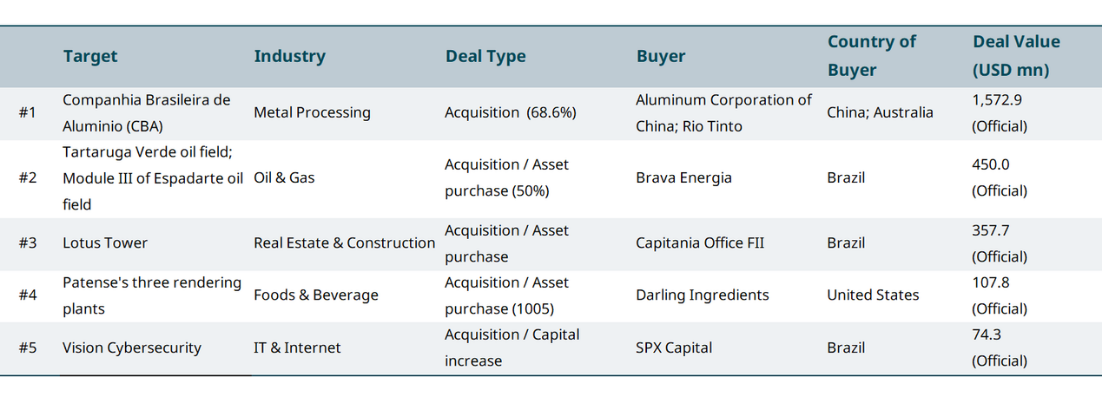Select the Tartaruga Verde oil field target
Viewport: 1102px width, 400px height.
click(152, 178)
